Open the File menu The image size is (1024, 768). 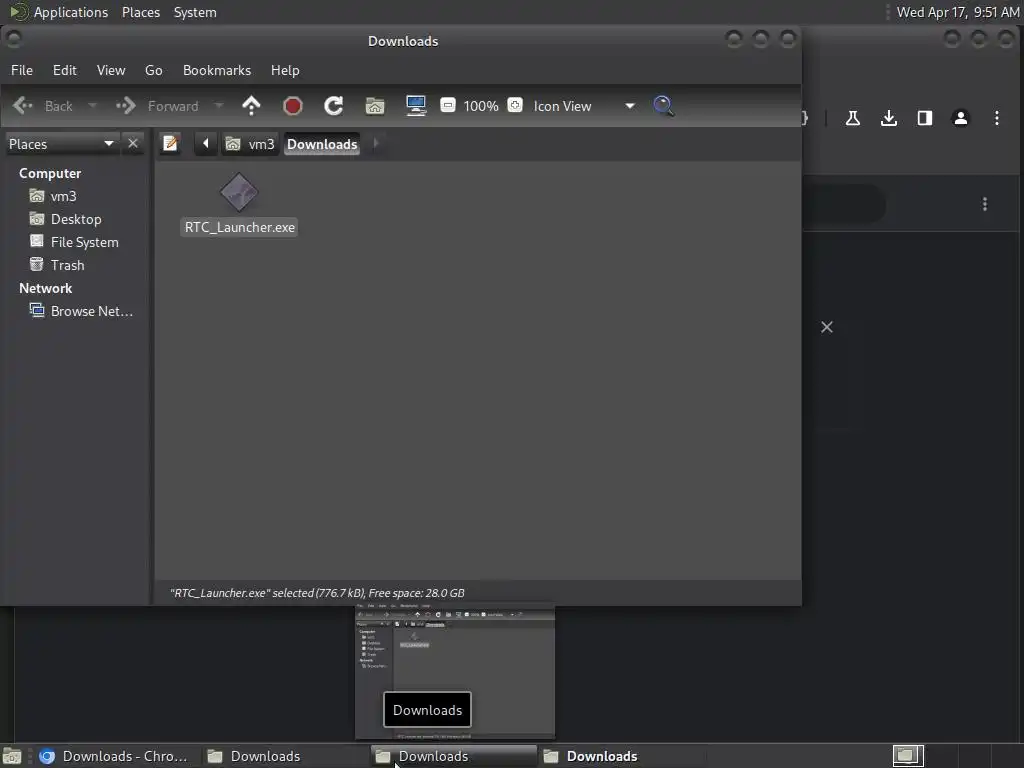tap(22, 70)
